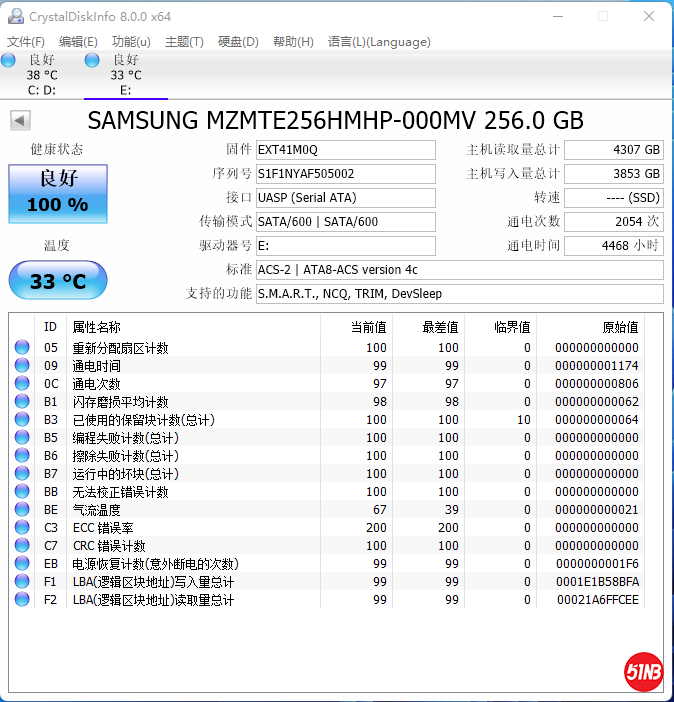The image size is (674, 702).
Task: Click the 固件 firmware field EXT41M0Q
Action: tap(345, 150)
